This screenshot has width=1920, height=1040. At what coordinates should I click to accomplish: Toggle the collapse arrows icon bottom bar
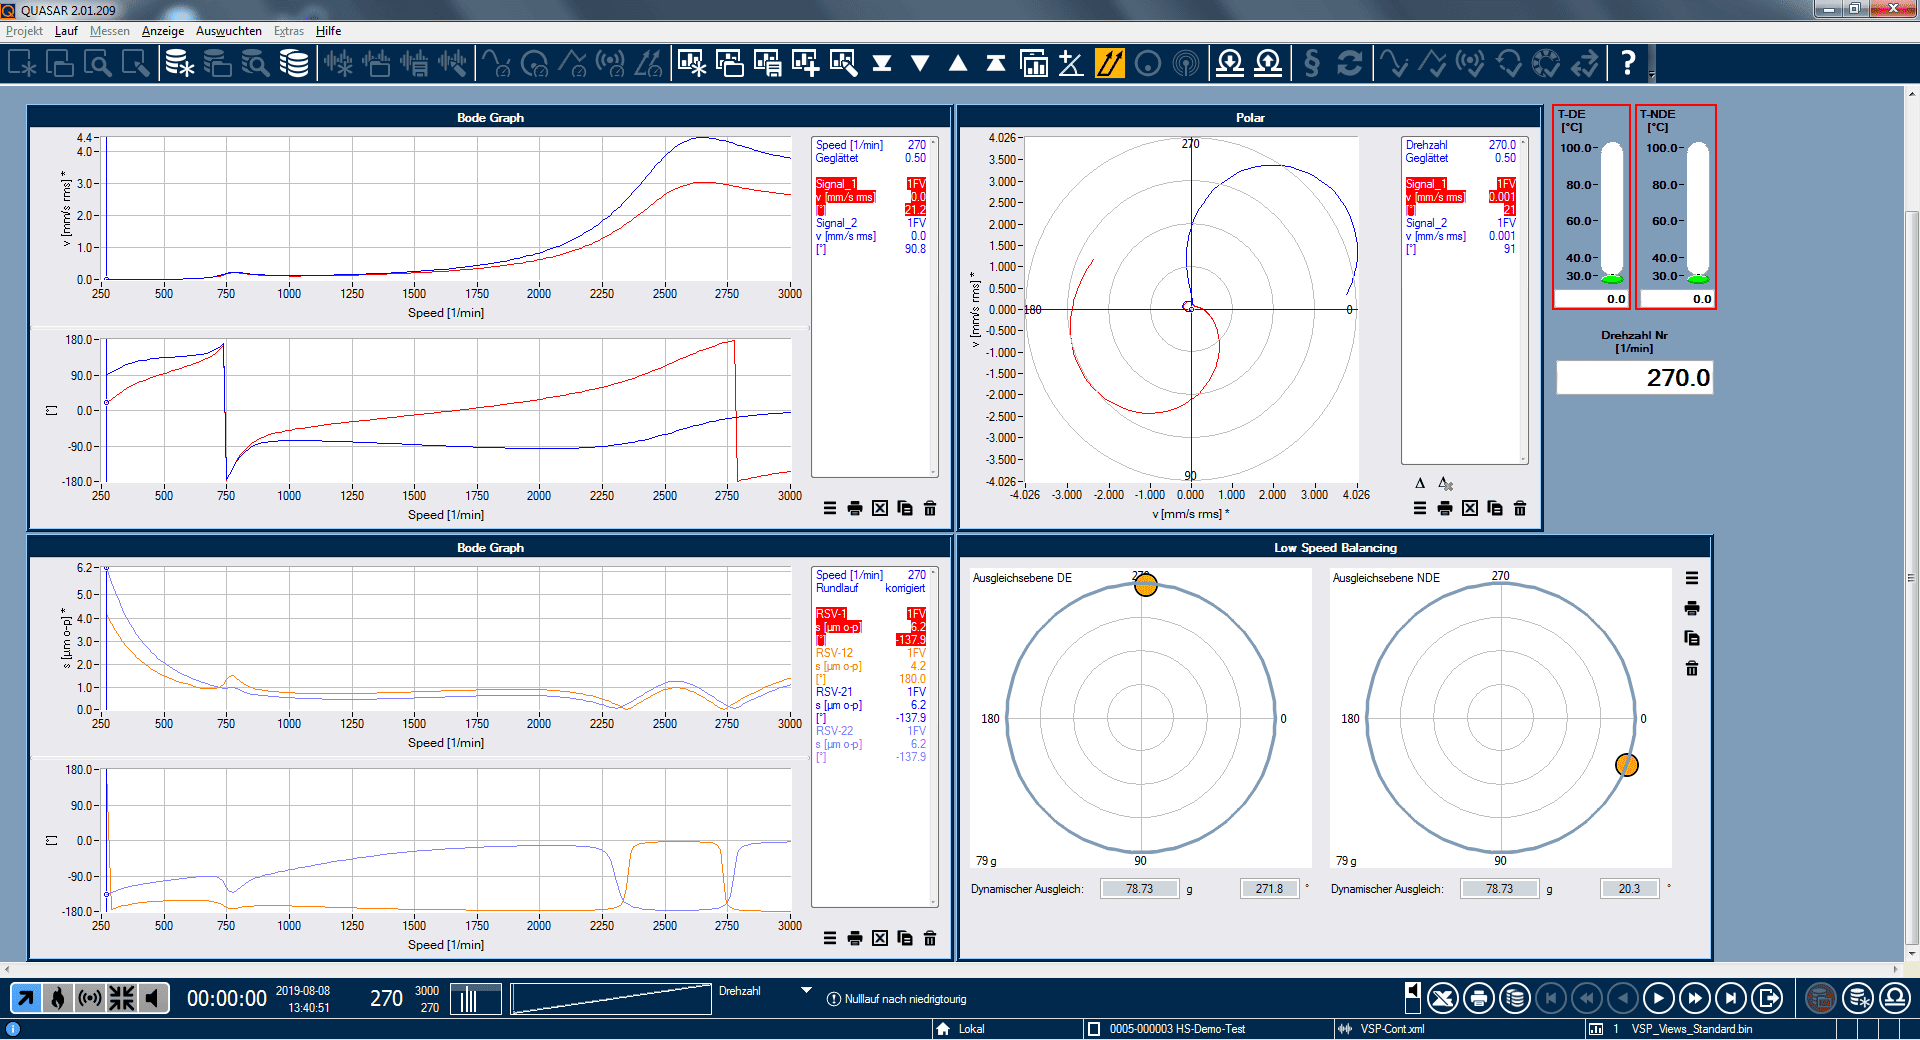[122, 998]
